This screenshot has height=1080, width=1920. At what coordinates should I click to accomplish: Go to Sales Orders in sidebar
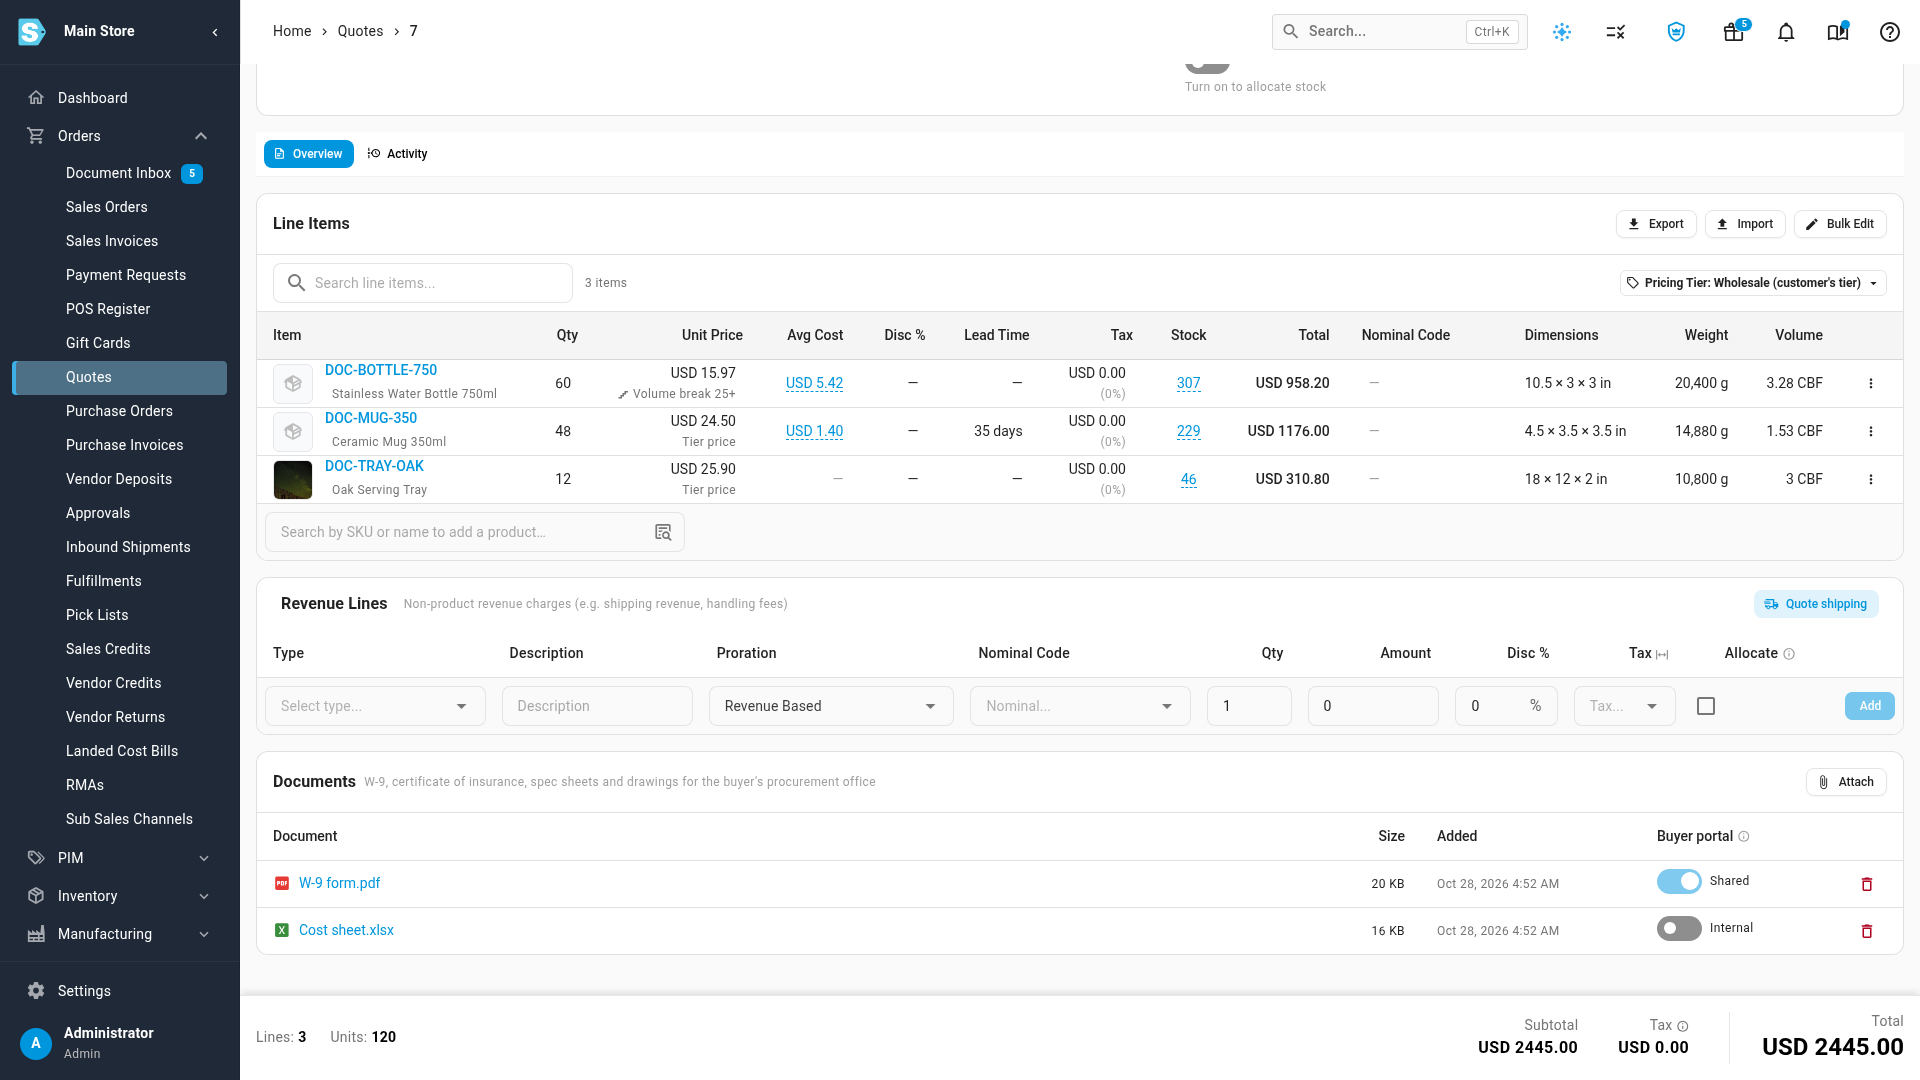107,207
